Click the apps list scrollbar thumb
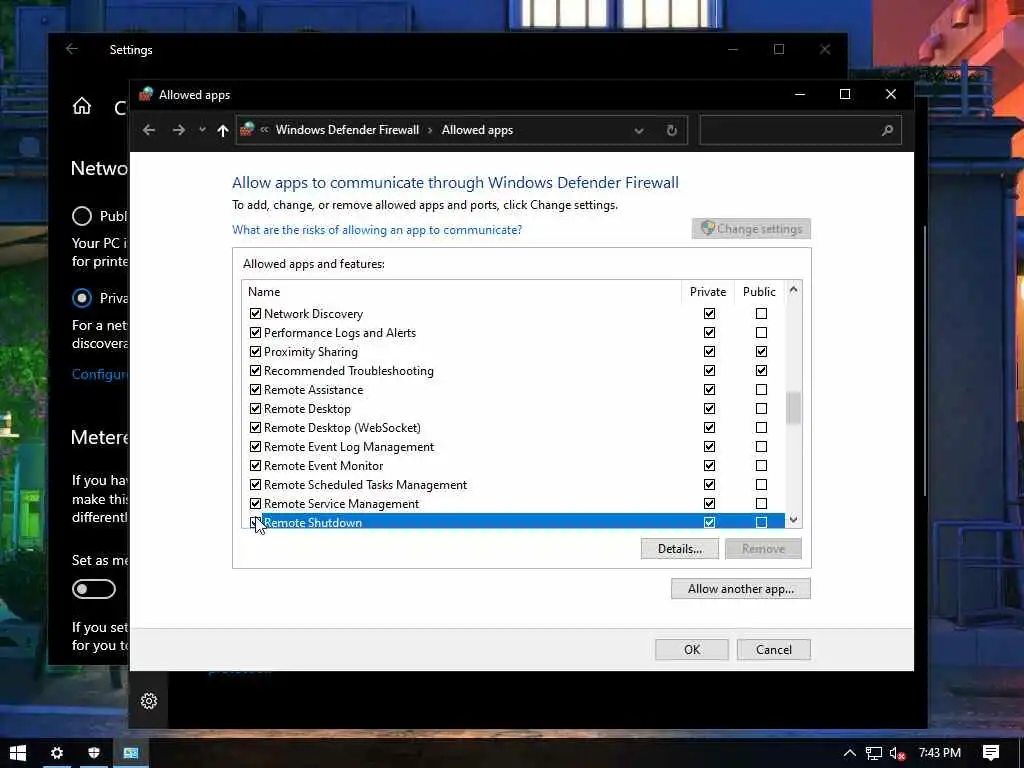Image resolution: width=1024 pixels, height=768 pixels. point(793,408)
